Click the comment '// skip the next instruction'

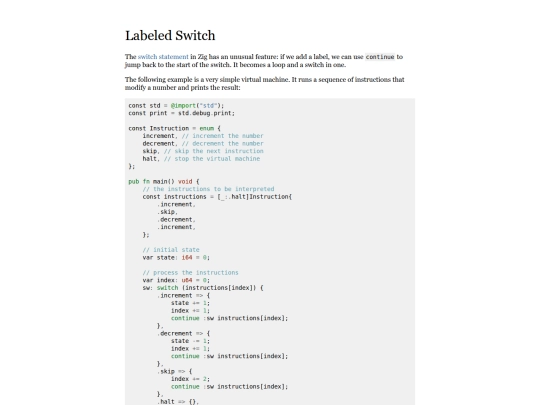pyautogui.click(x=214, y=151)
